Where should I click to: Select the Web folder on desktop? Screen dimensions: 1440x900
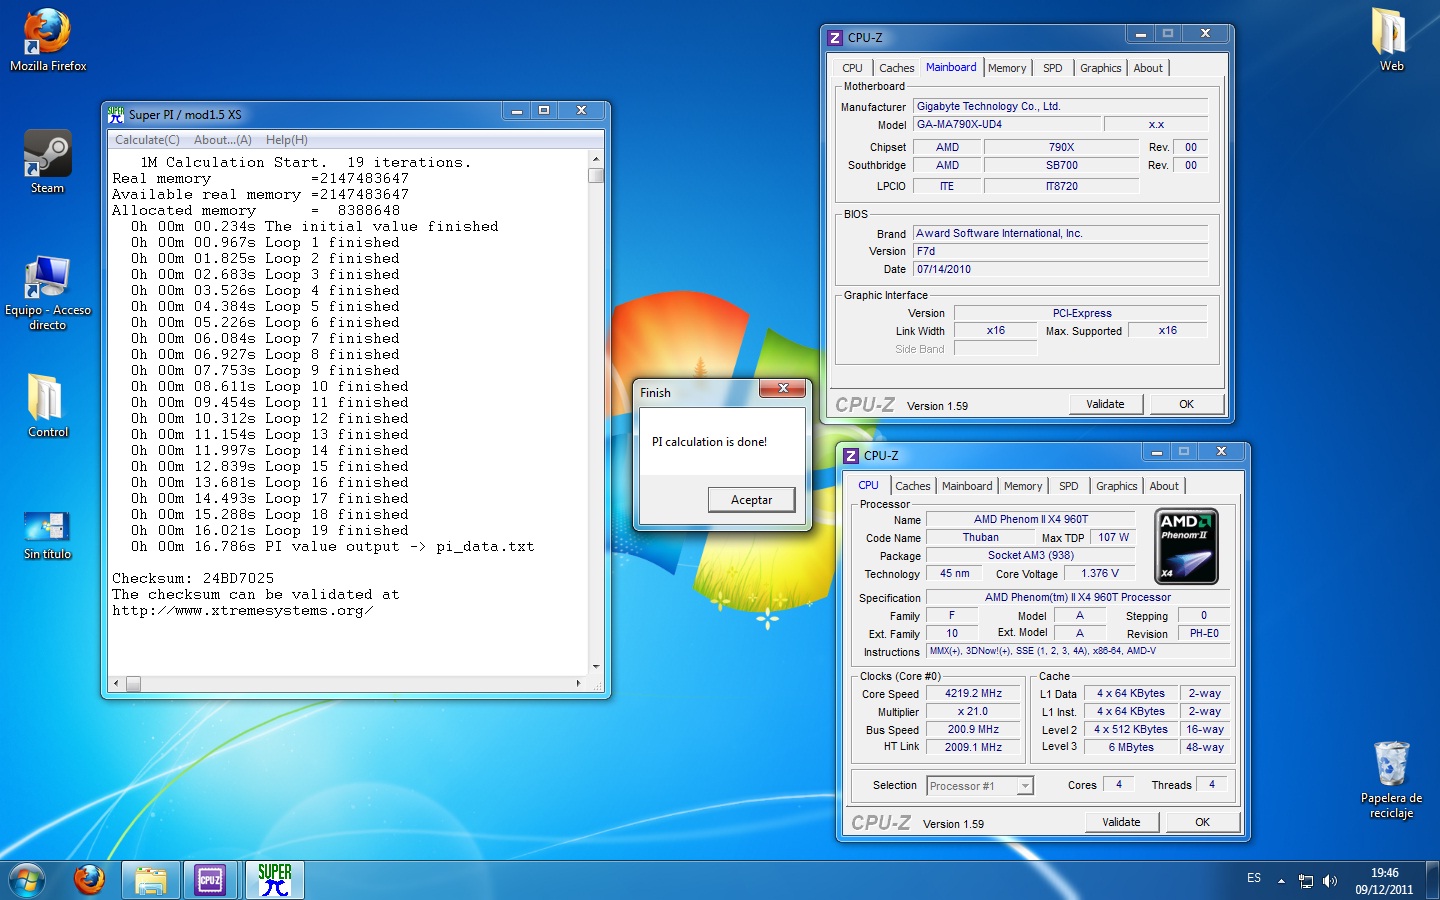(x=1391, y=40)
